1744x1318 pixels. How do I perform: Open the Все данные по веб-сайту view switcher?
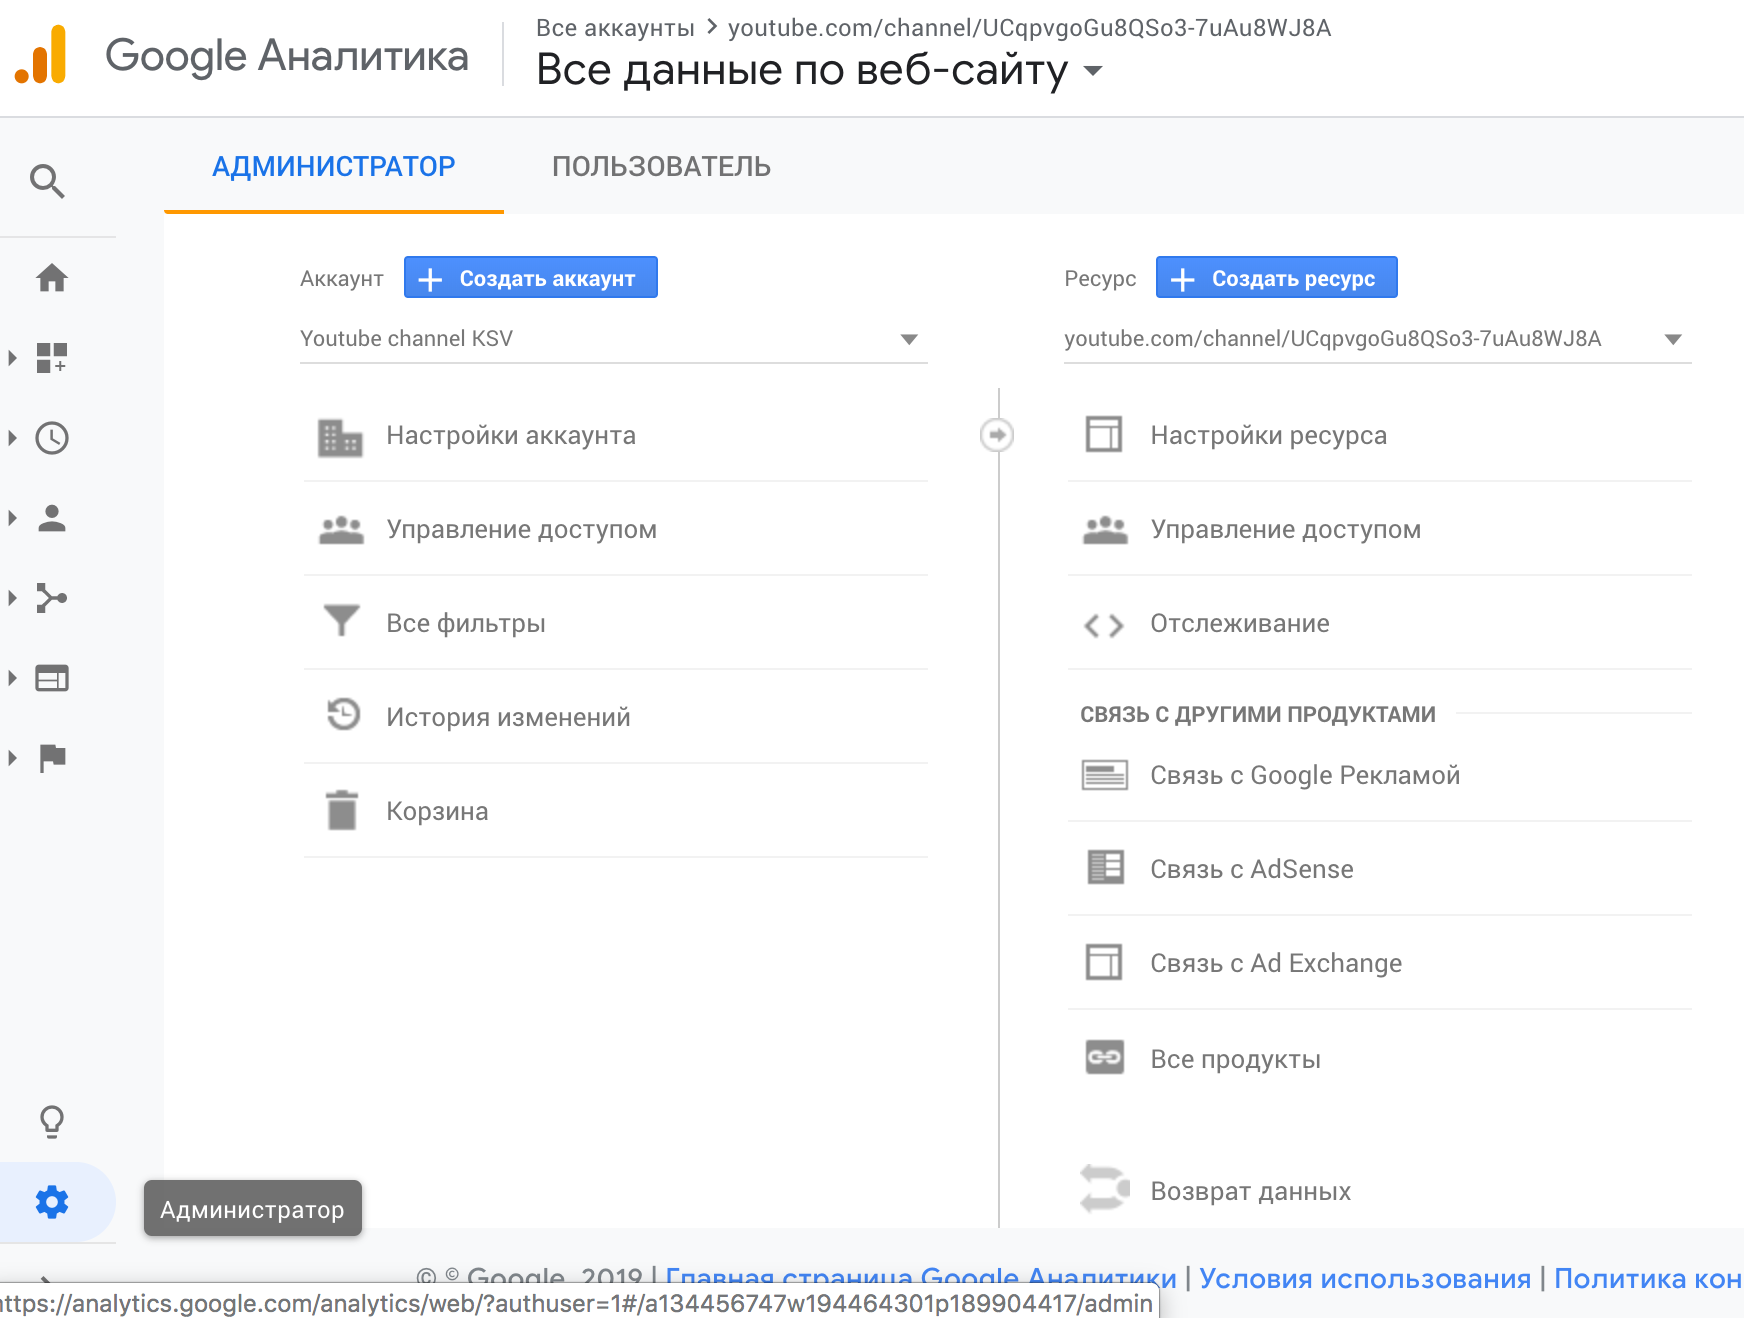click(x=819, y=70)
